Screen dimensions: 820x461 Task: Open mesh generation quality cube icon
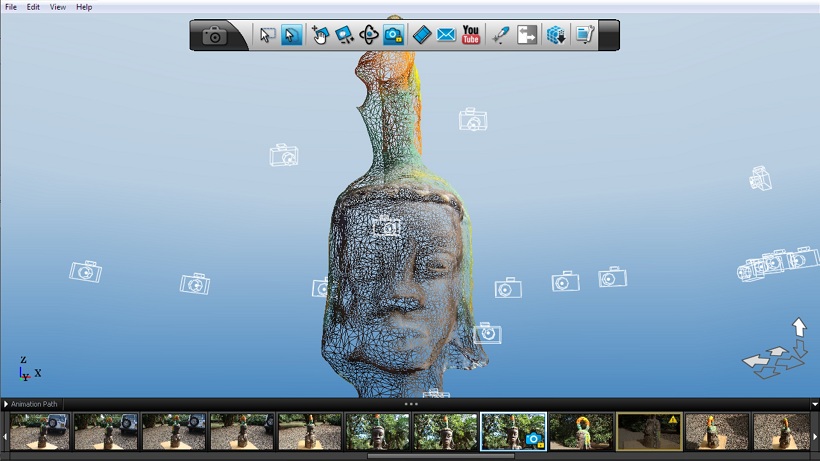556,35
